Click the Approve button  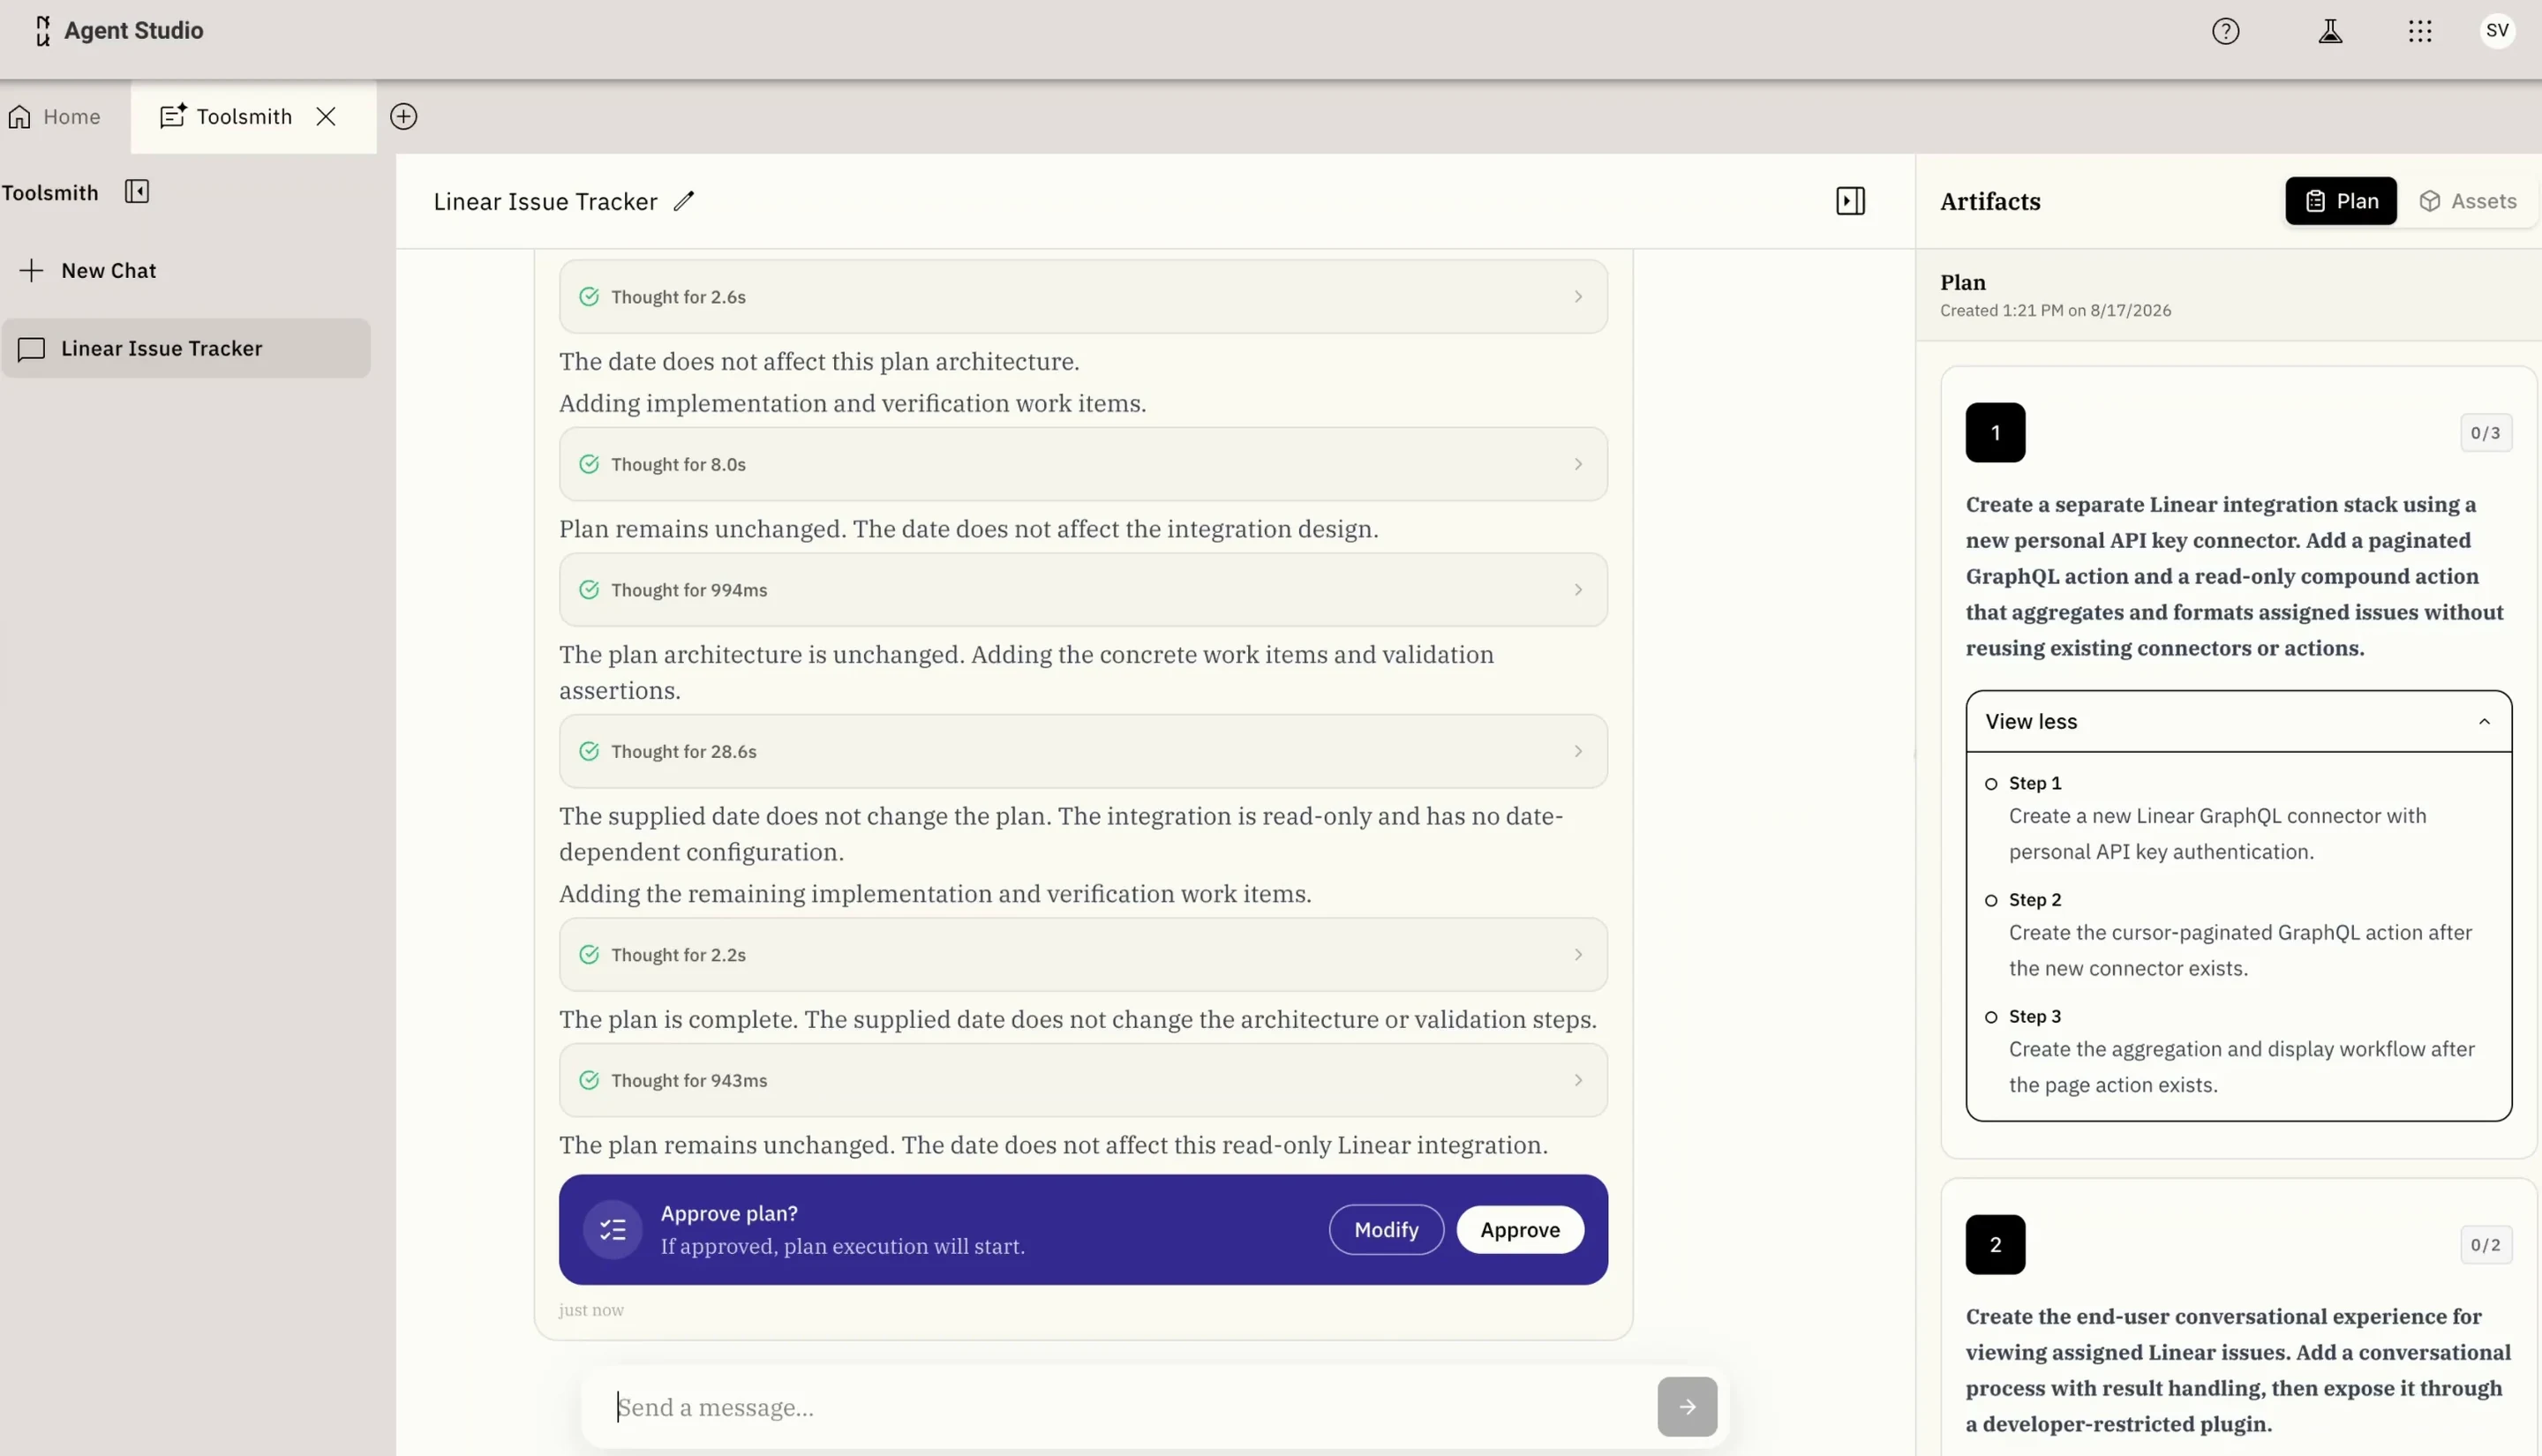pos(1520,1230)
